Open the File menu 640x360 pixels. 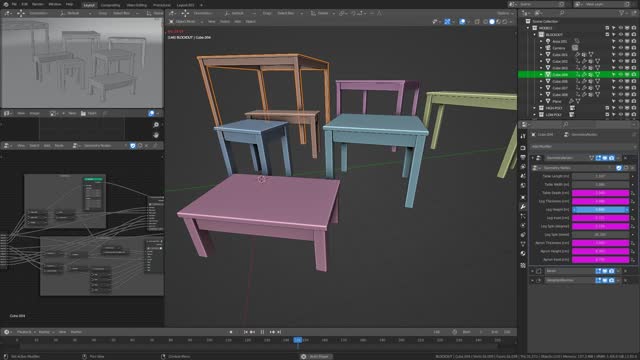[x=14, y=4]
